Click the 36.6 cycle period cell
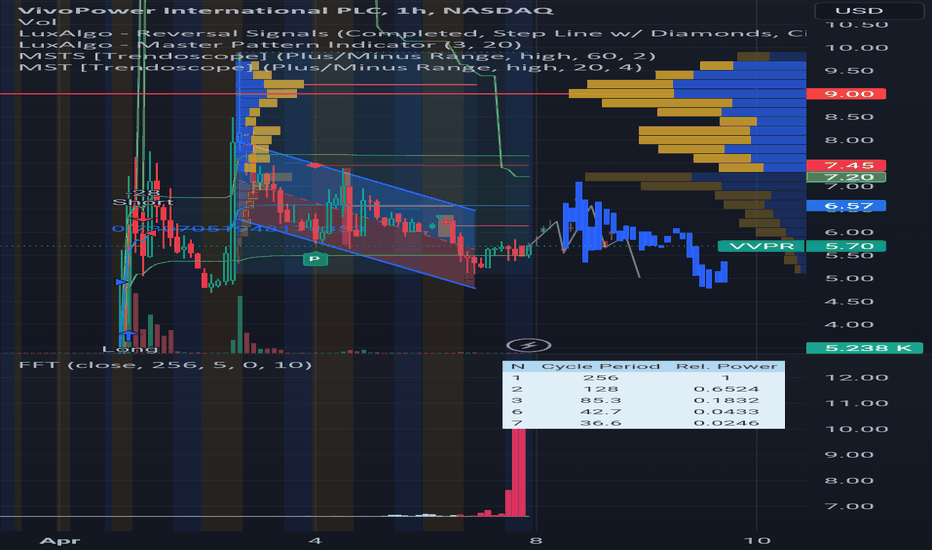Screen dimensions: 932x550 (x=600, y=423)
